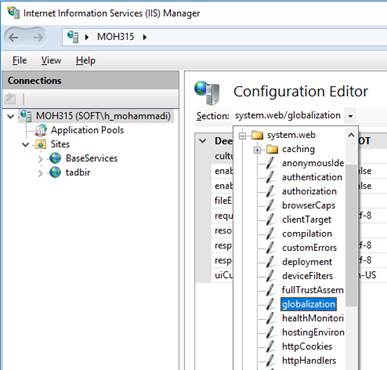Expand the tadbir site
This screenshot has height=370, width=387.
40,173
